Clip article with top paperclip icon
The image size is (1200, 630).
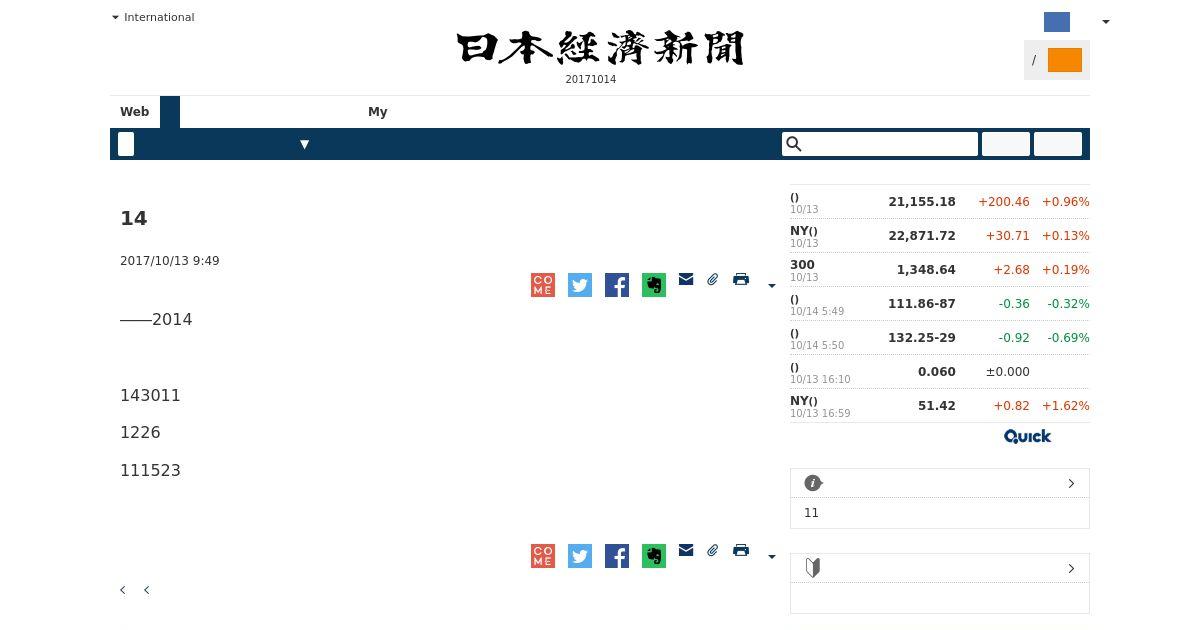713,279
